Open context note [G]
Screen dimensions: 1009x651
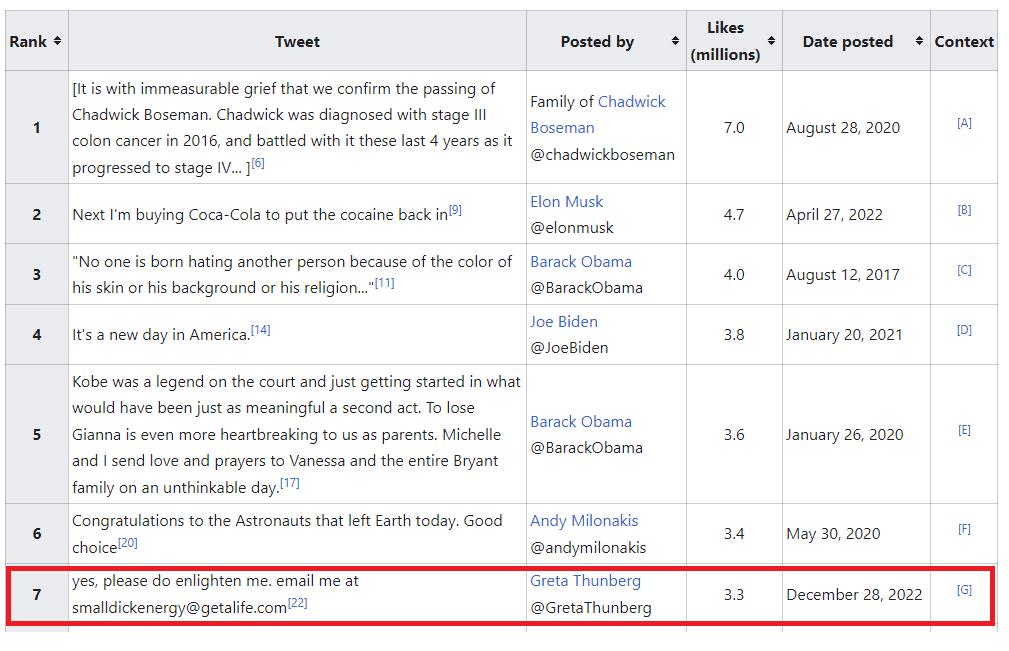pos(964,590)
